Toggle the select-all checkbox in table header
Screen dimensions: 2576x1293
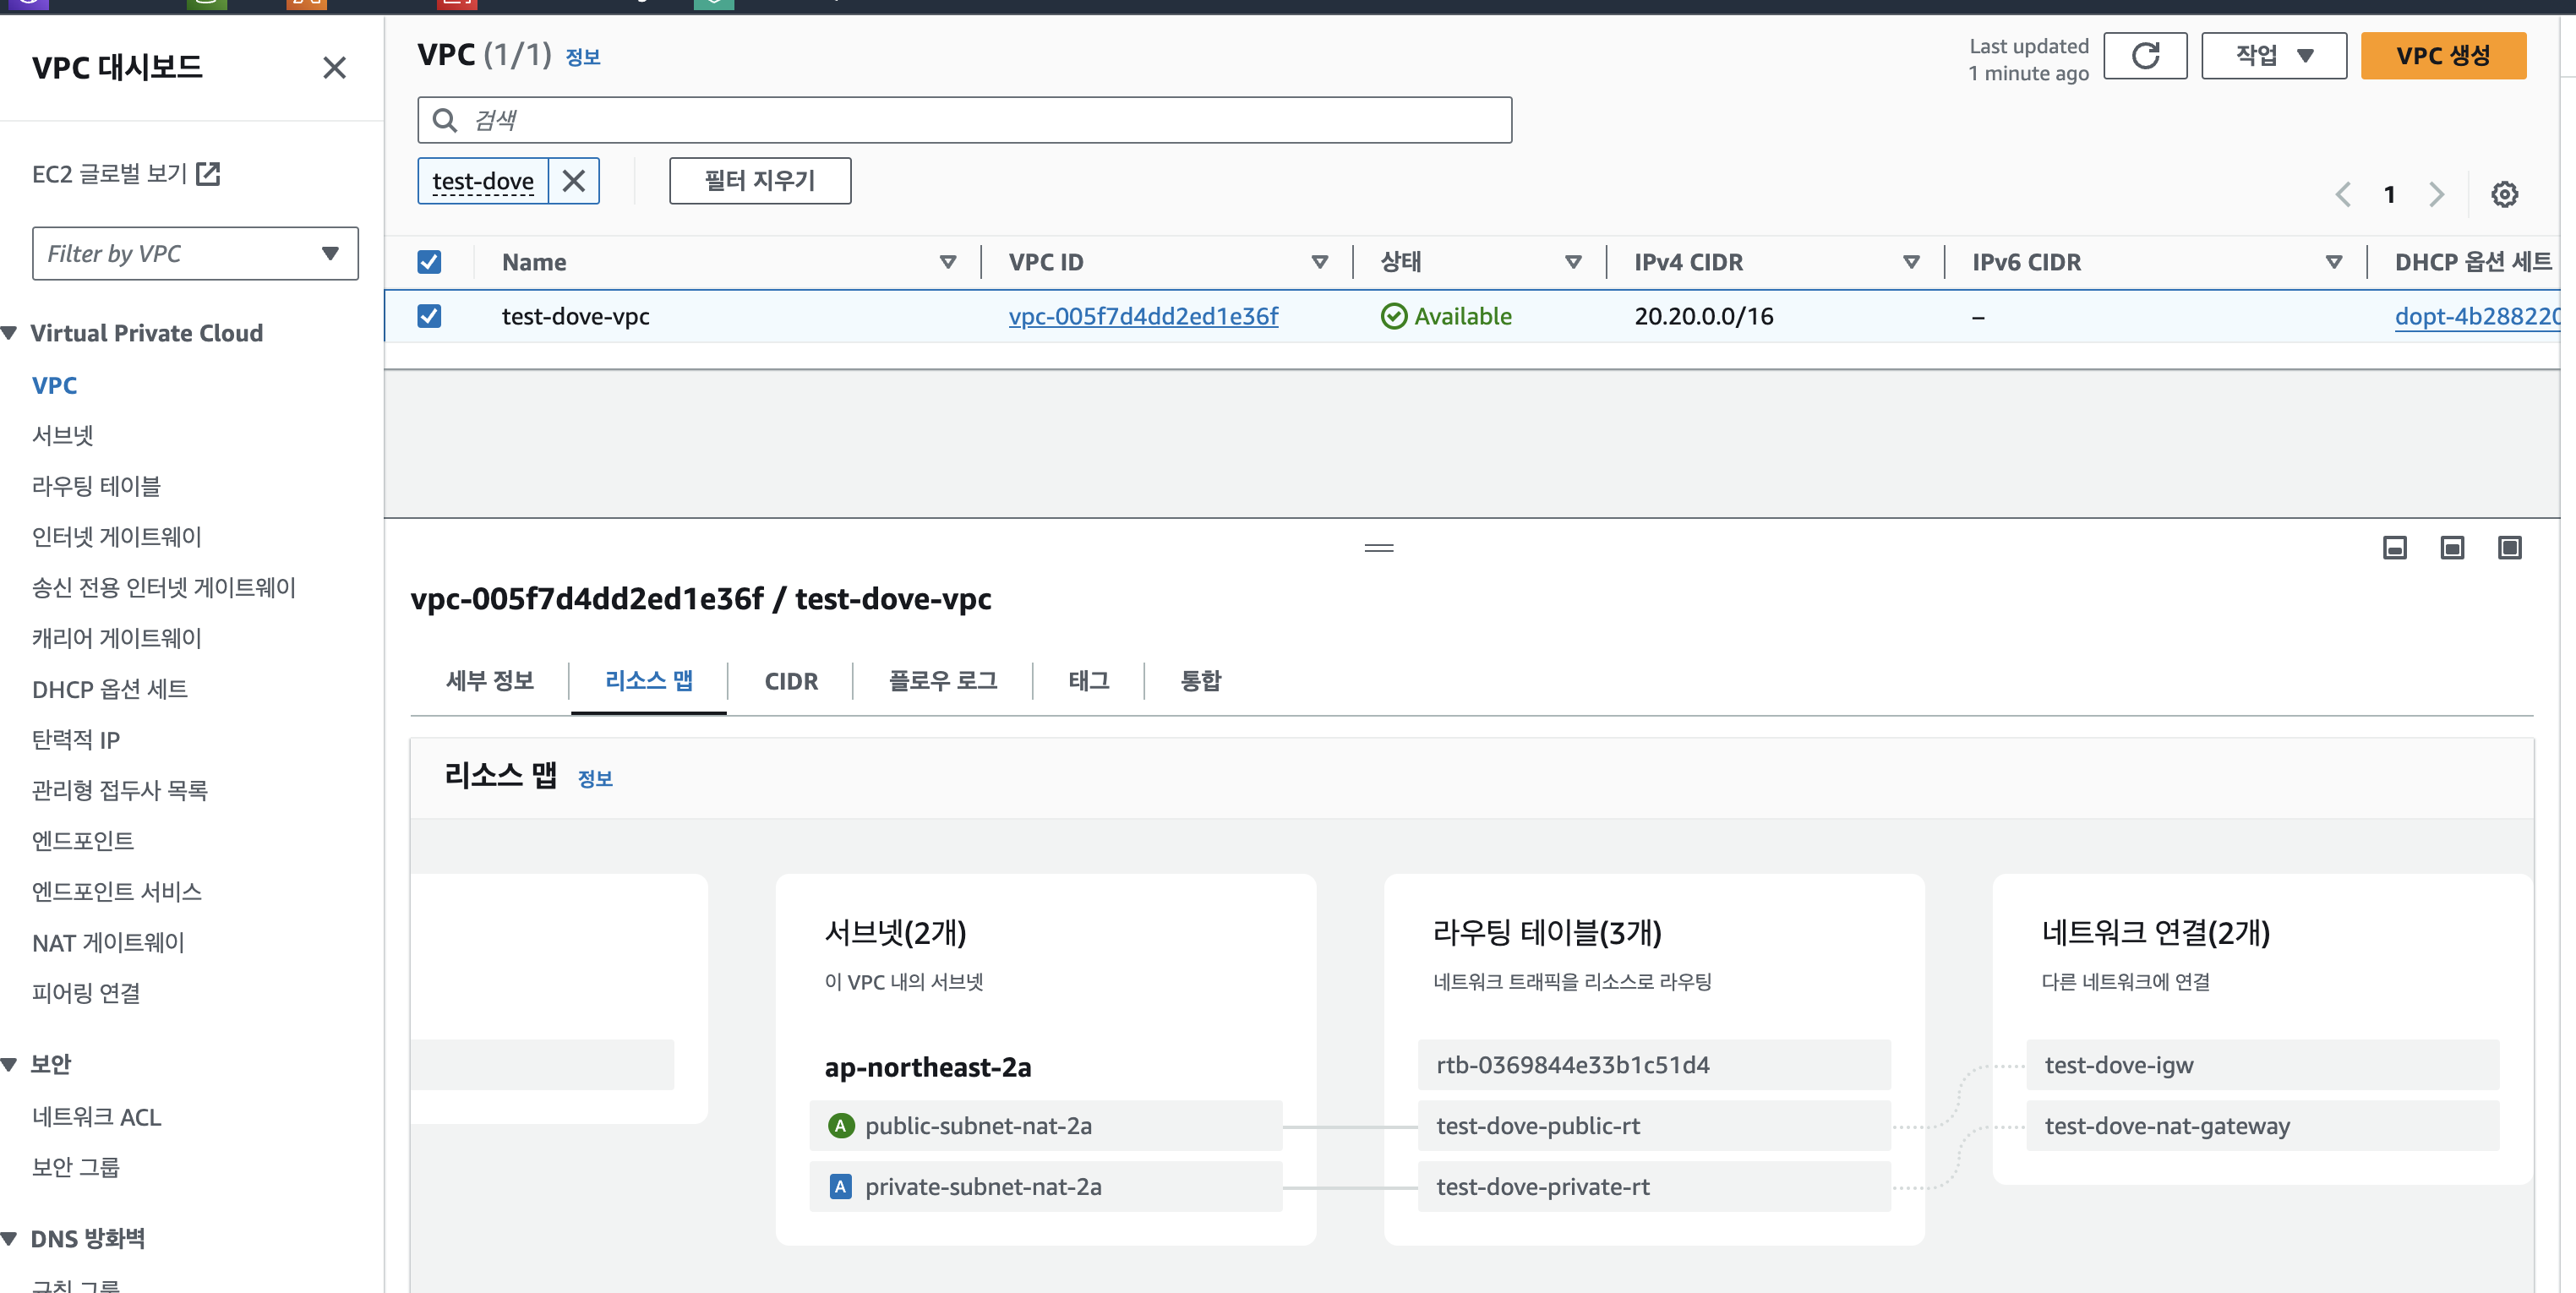(429, 262)
